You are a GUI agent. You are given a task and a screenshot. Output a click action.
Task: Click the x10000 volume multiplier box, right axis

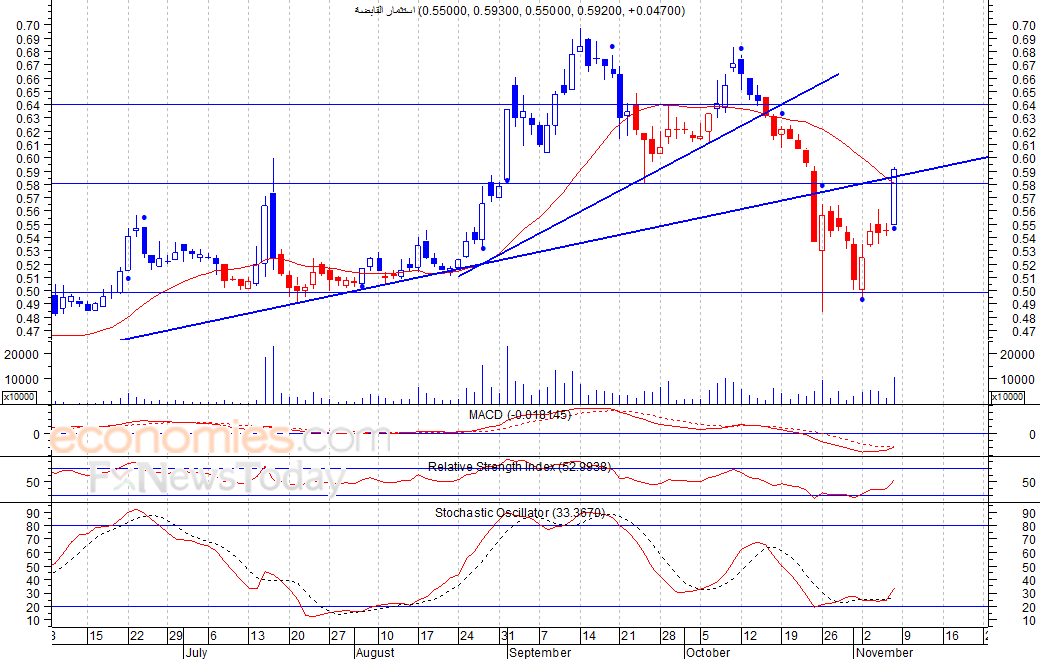pos(1008,396)
